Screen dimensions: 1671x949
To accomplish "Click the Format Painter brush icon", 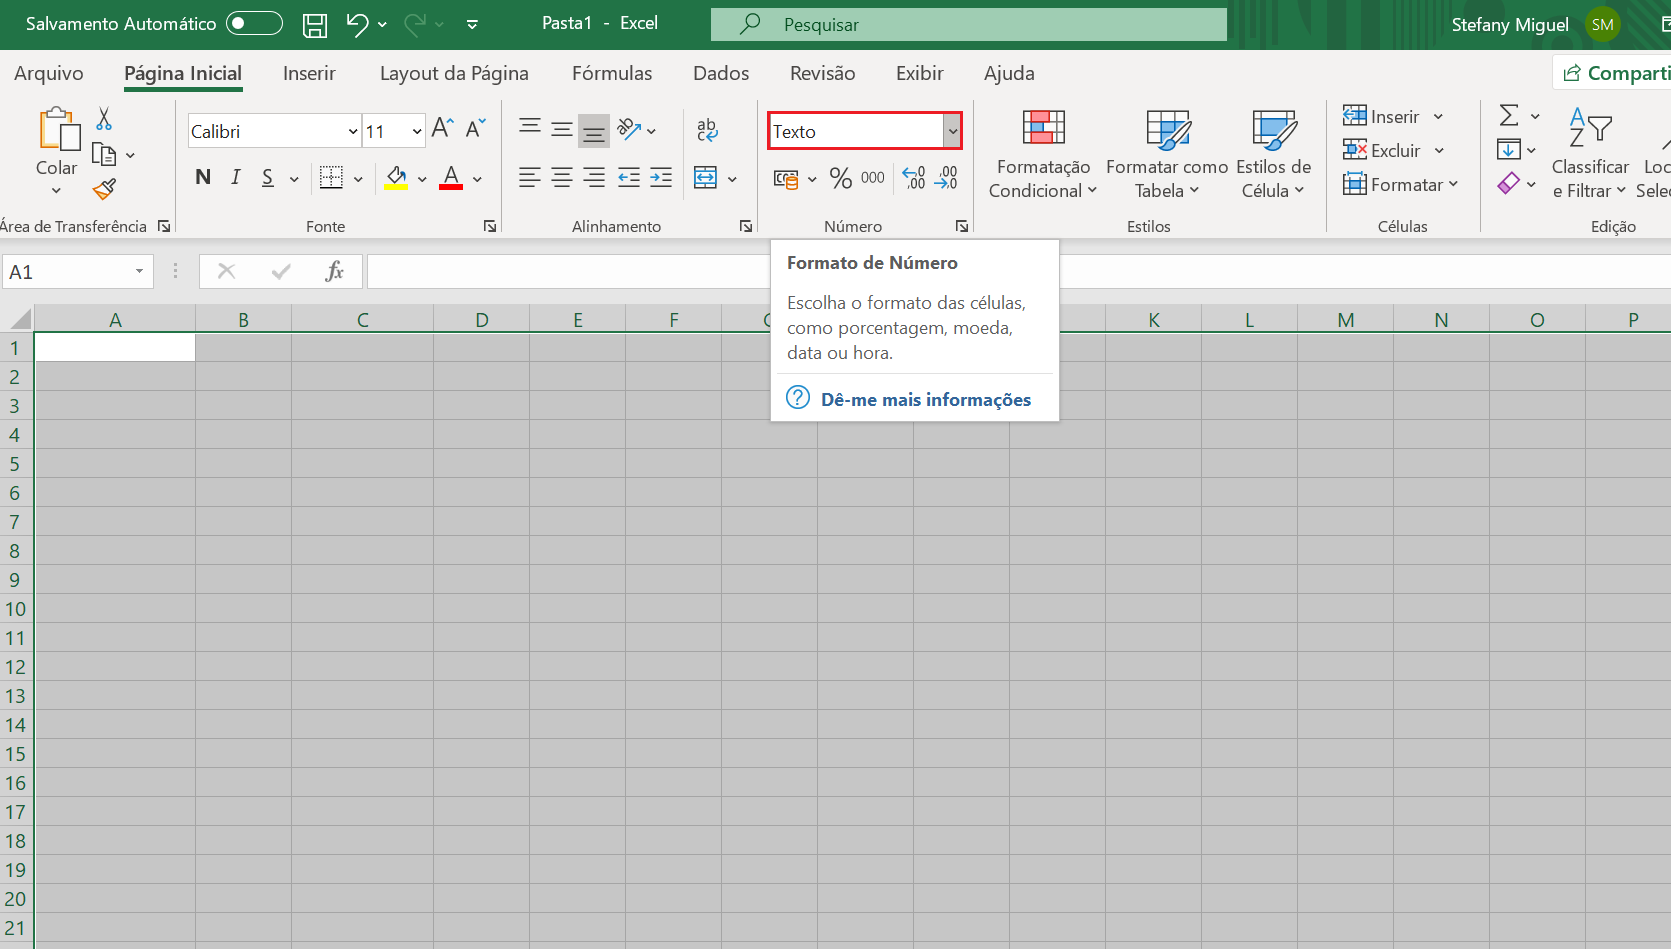I will (x=104, y=188).
